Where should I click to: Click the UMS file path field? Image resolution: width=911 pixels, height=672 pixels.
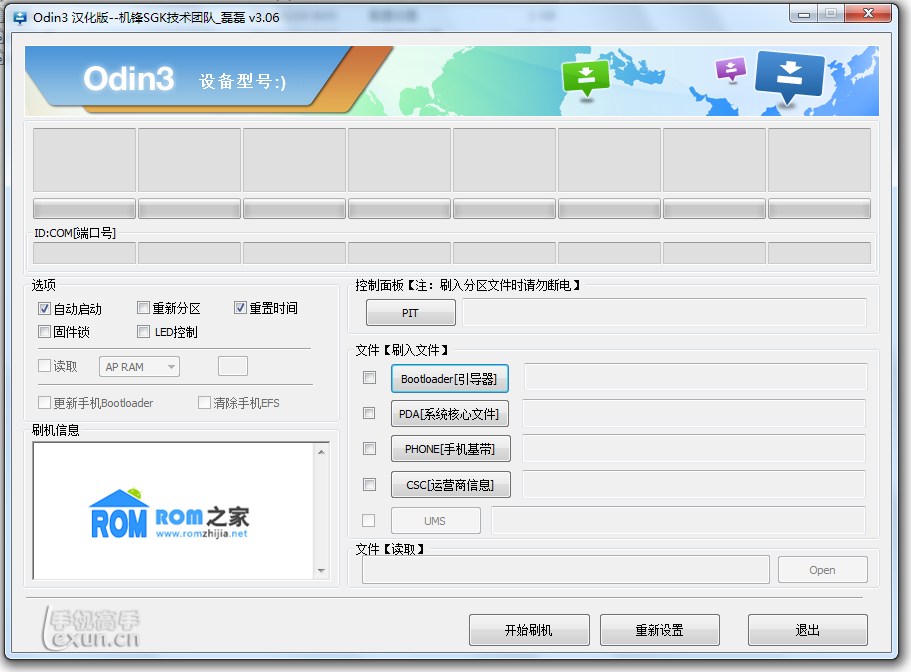point(678,520)
